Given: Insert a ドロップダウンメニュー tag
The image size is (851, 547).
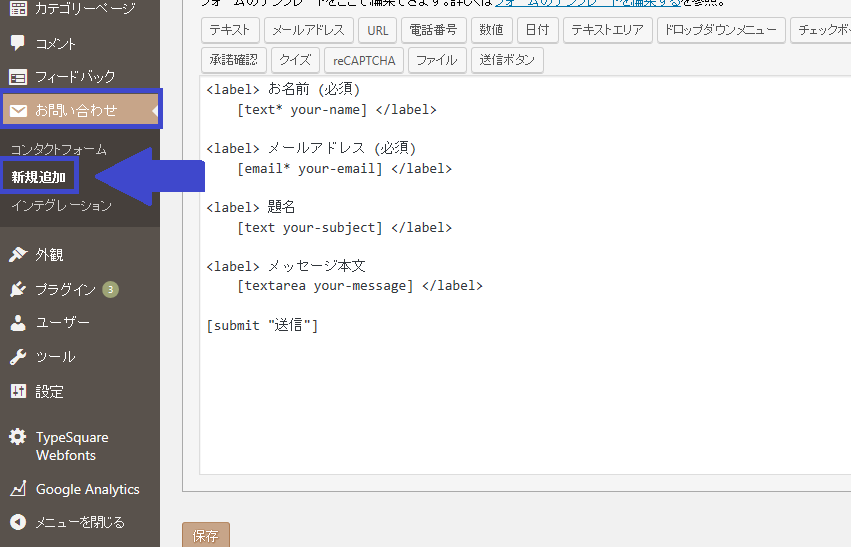Looking at the screenshot, I should [x=719, y=30].
